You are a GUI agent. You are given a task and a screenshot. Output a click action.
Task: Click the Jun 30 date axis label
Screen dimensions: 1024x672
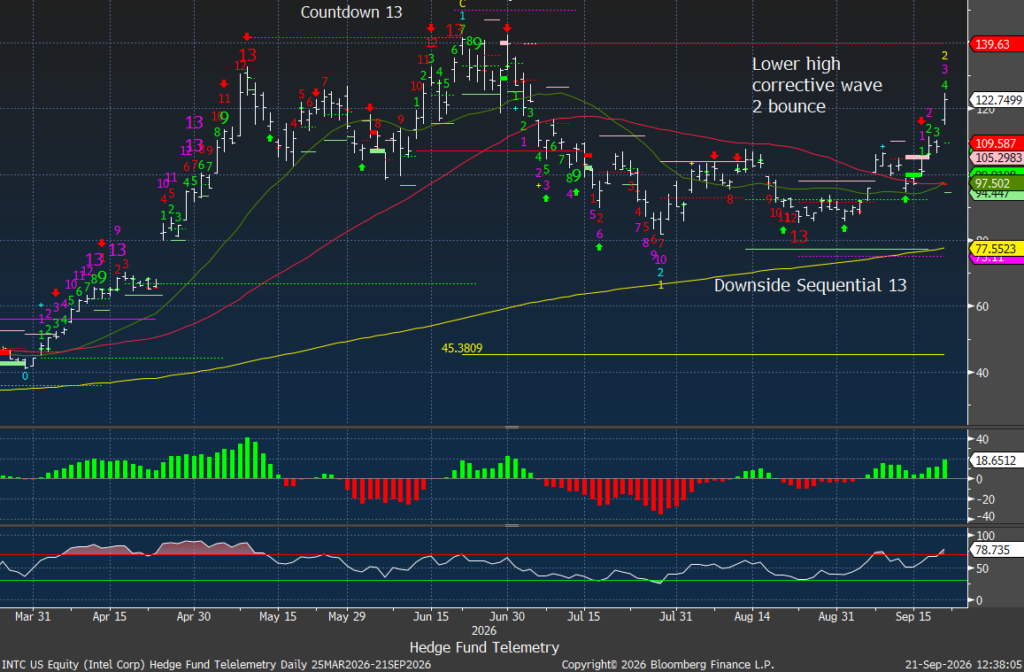pos(507,616)
